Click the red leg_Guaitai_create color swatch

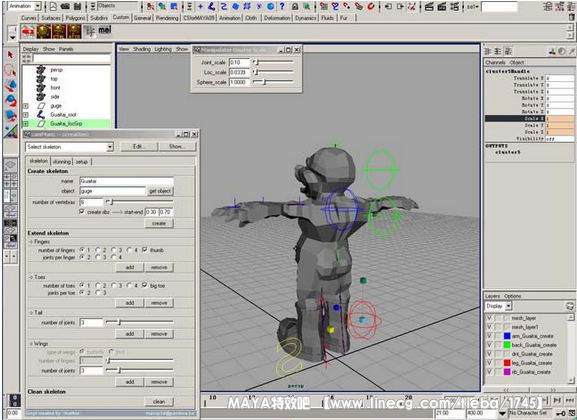click(507, 363)
